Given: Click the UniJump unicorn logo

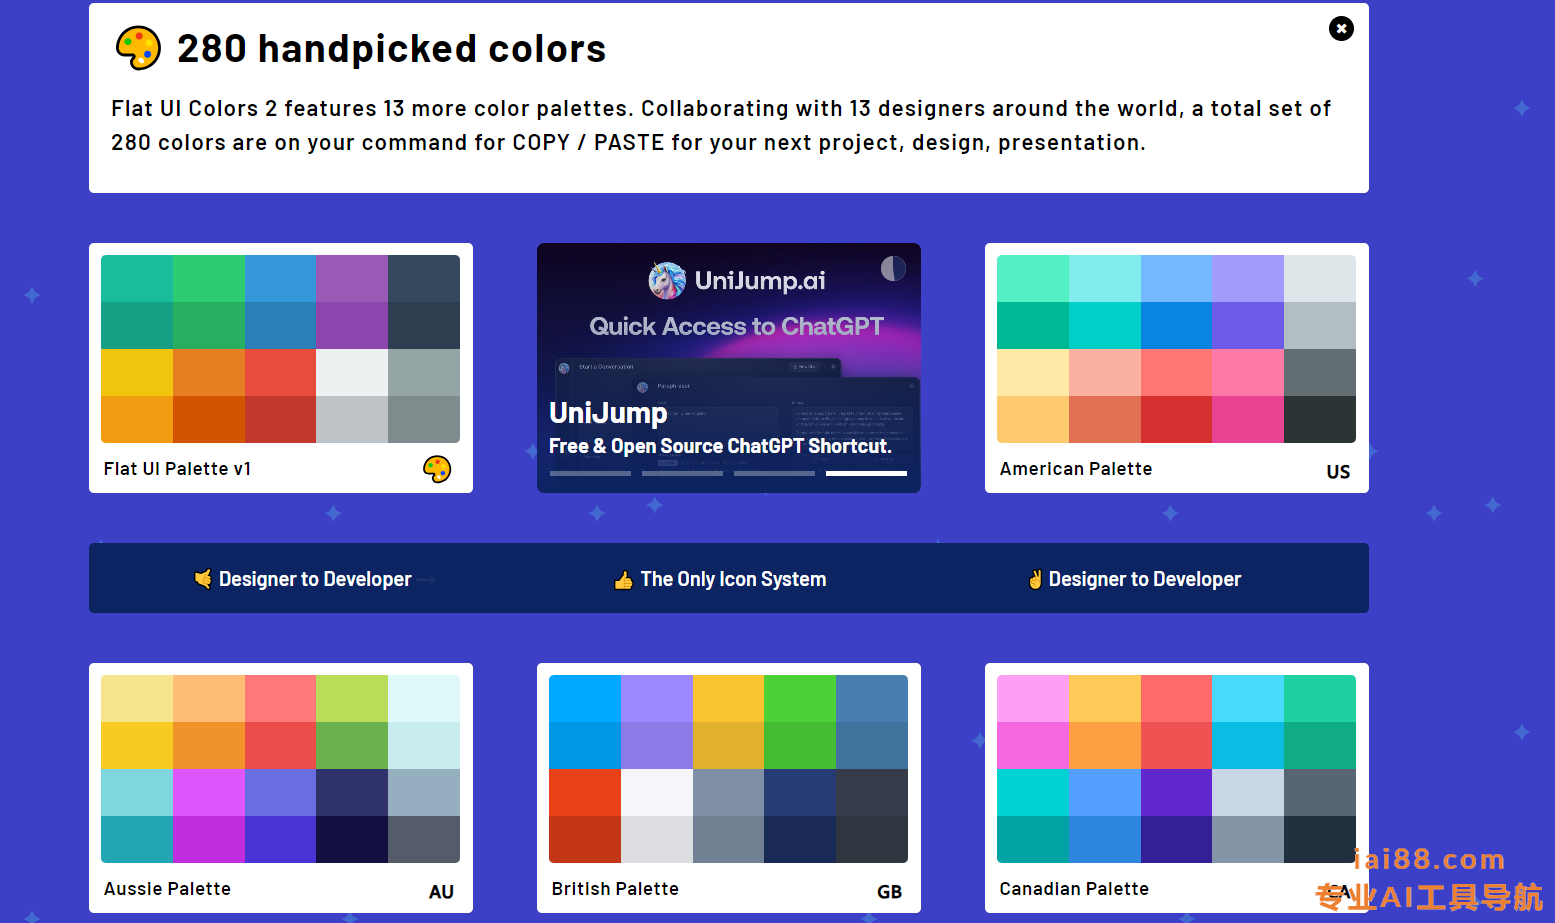Looking at the screenshot, I should pyautogui.click(x=667, y=281).
